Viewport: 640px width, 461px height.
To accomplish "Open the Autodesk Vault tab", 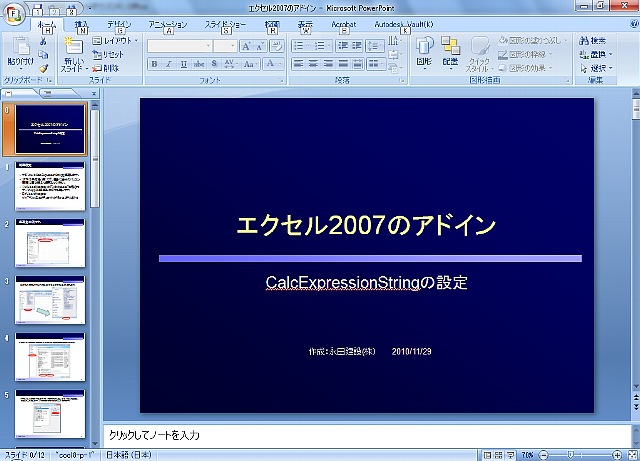I will (x=404, y=24).
